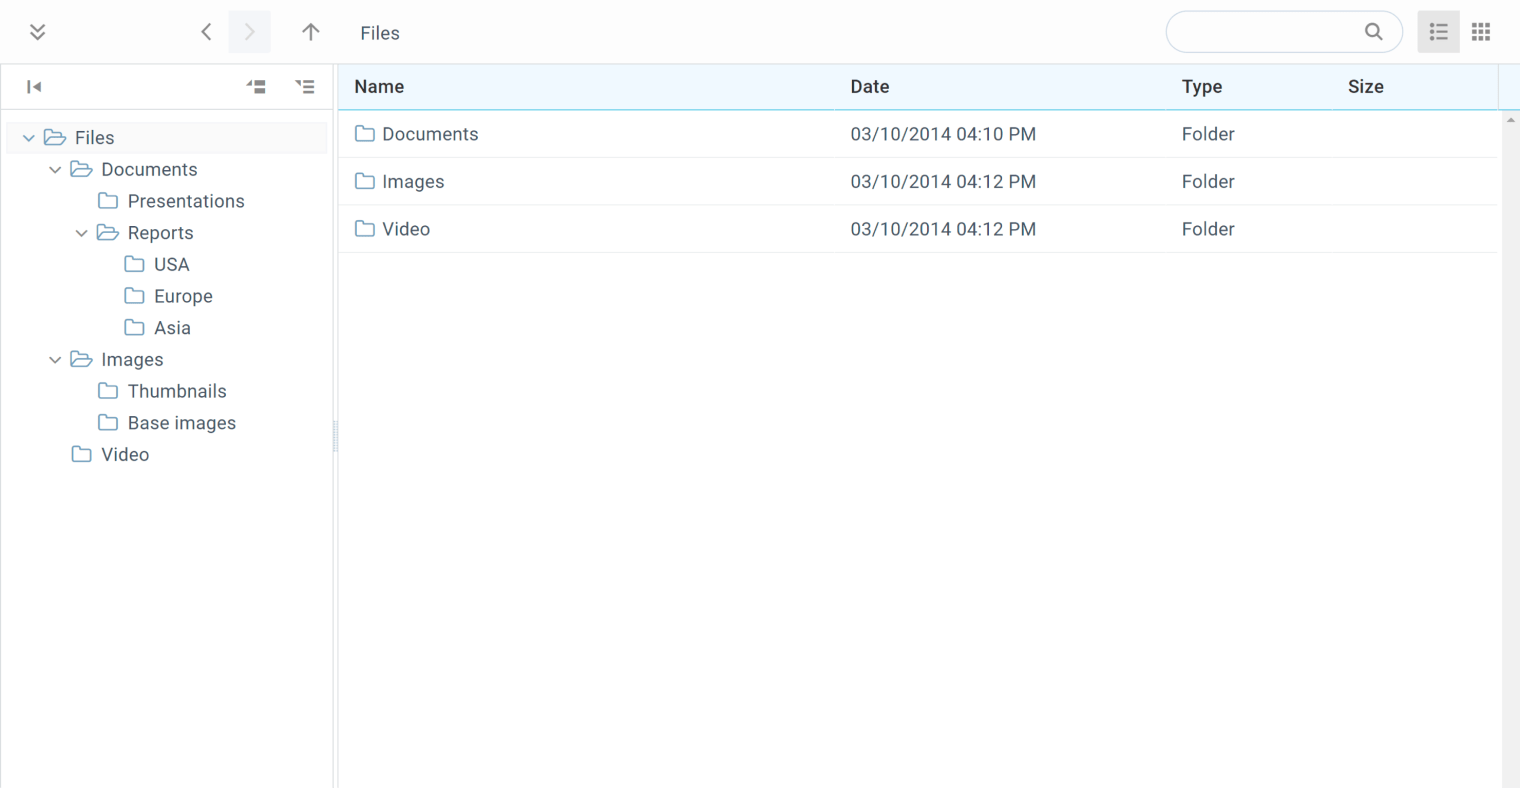Screen dimensions: 1520x788
Task: Collapse the Reports tree branch chevron
Action: [81, 233]
